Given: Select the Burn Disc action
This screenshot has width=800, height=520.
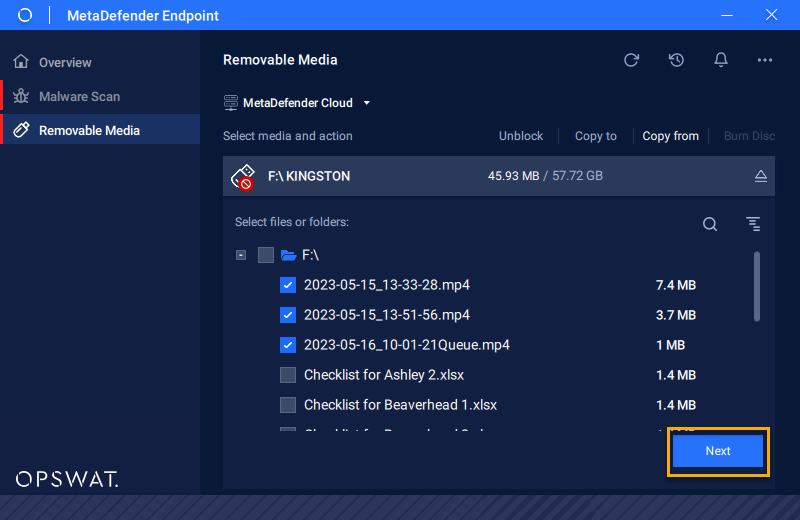Looking at the screenshot, I should coord(749,136).
